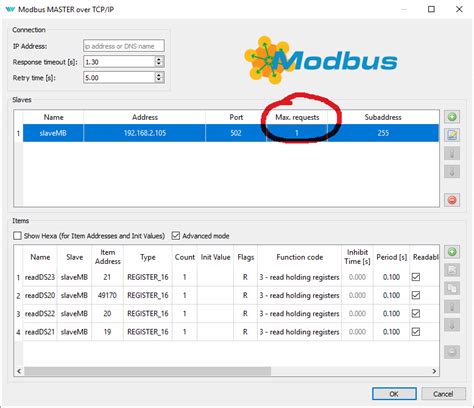Image resolution: width=474 pixels, height=408 pixels.
Task: Click Type cell REGISTER_16 of readDS22
Action: point(148,314)
